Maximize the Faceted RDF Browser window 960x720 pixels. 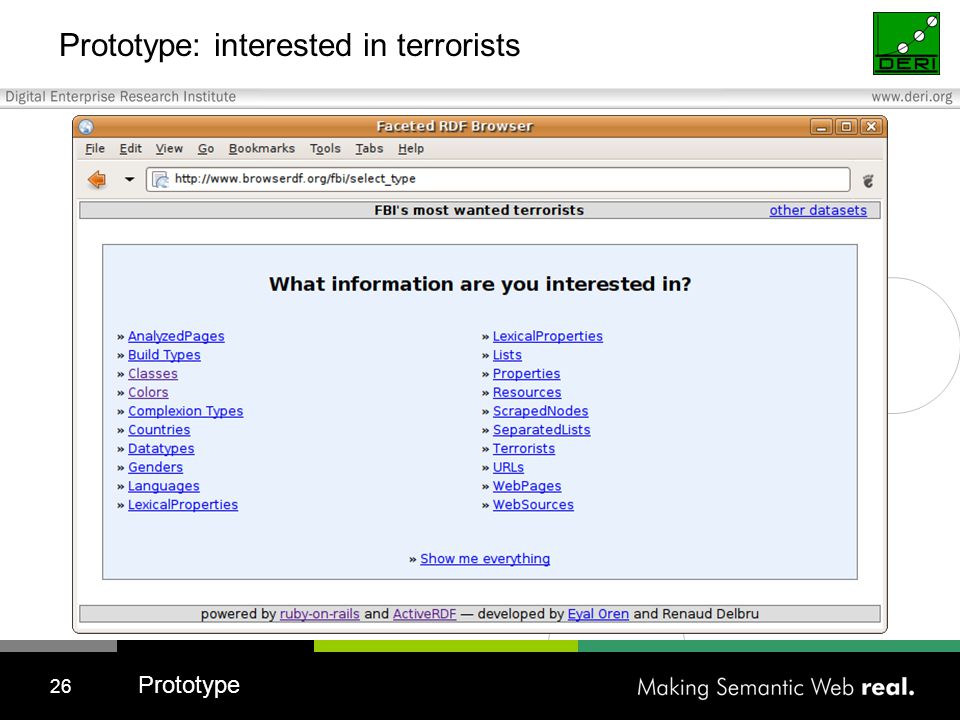coord(847,127)
